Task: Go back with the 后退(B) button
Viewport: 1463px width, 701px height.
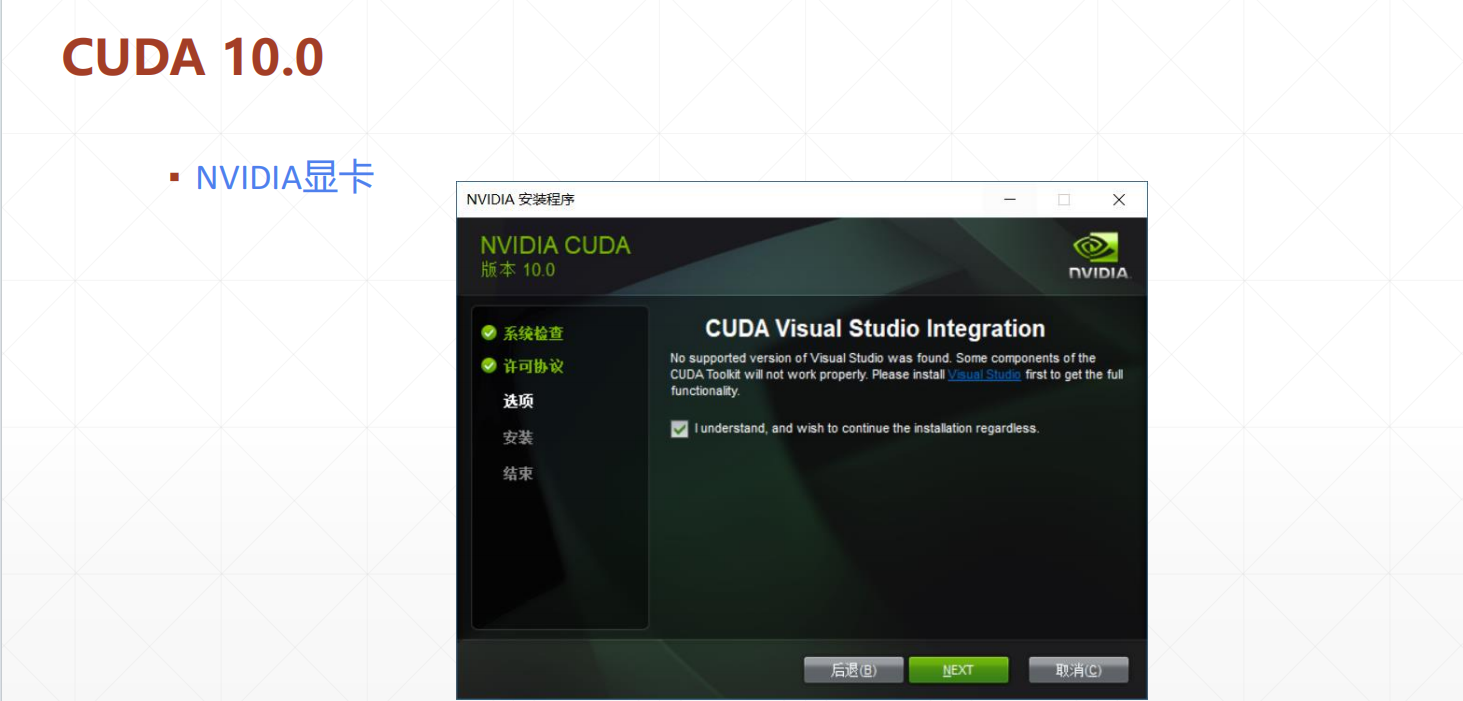Action: tap(853, 670)
